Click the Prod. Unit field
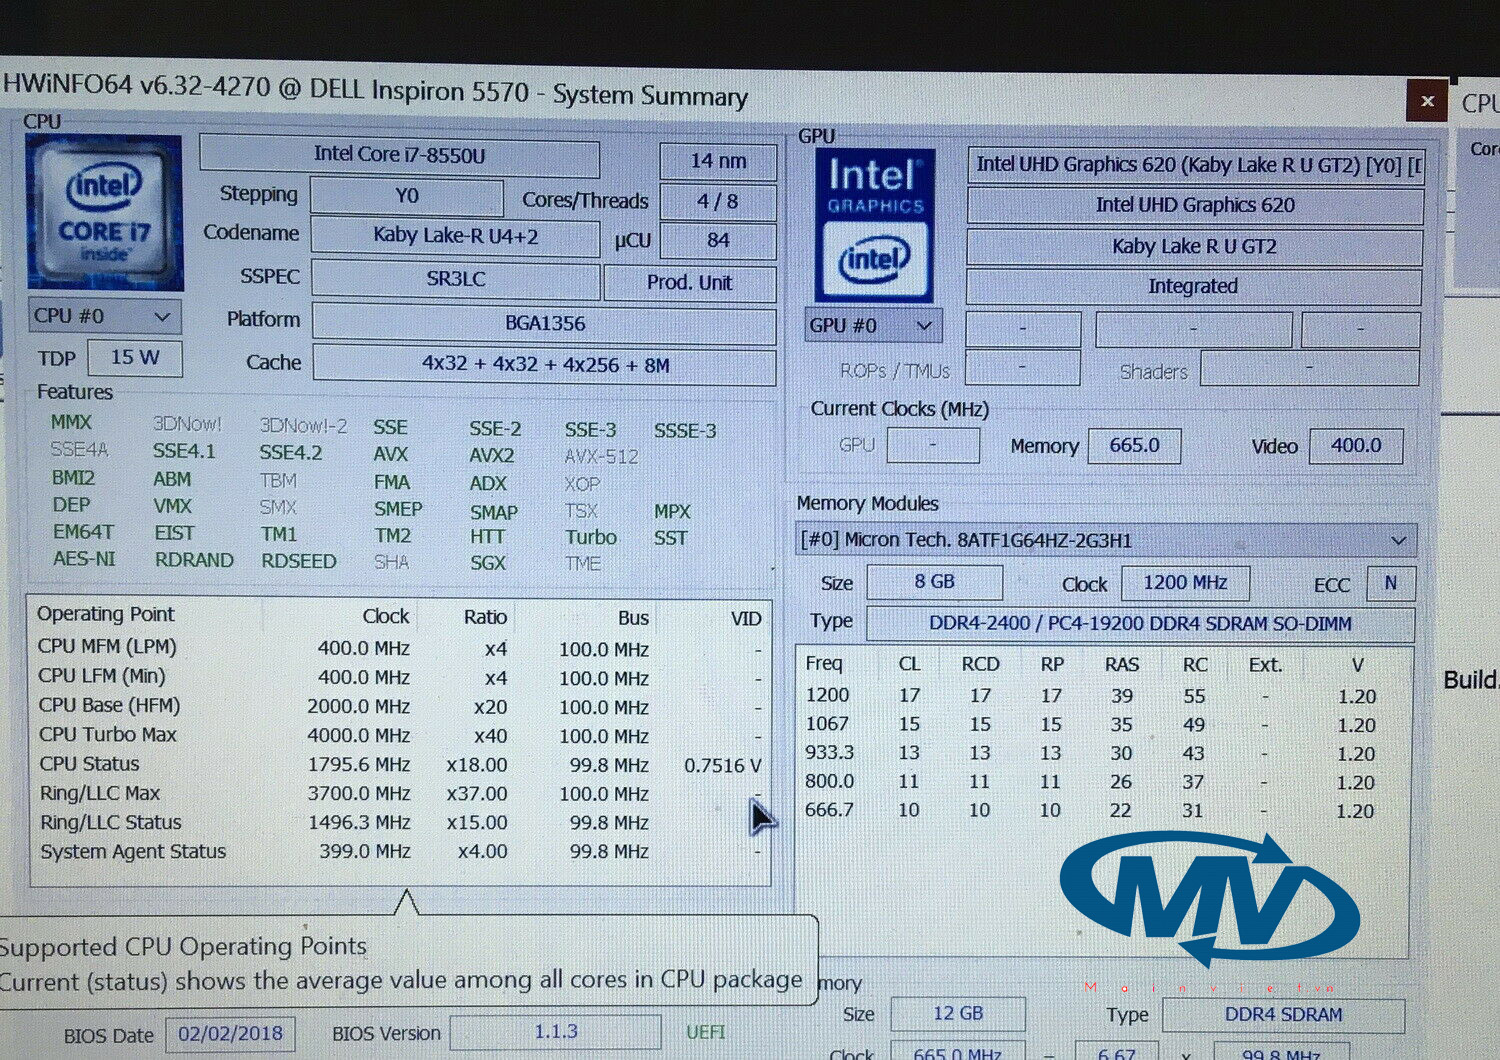1500x1060 pixels. (x=690, y=283)
